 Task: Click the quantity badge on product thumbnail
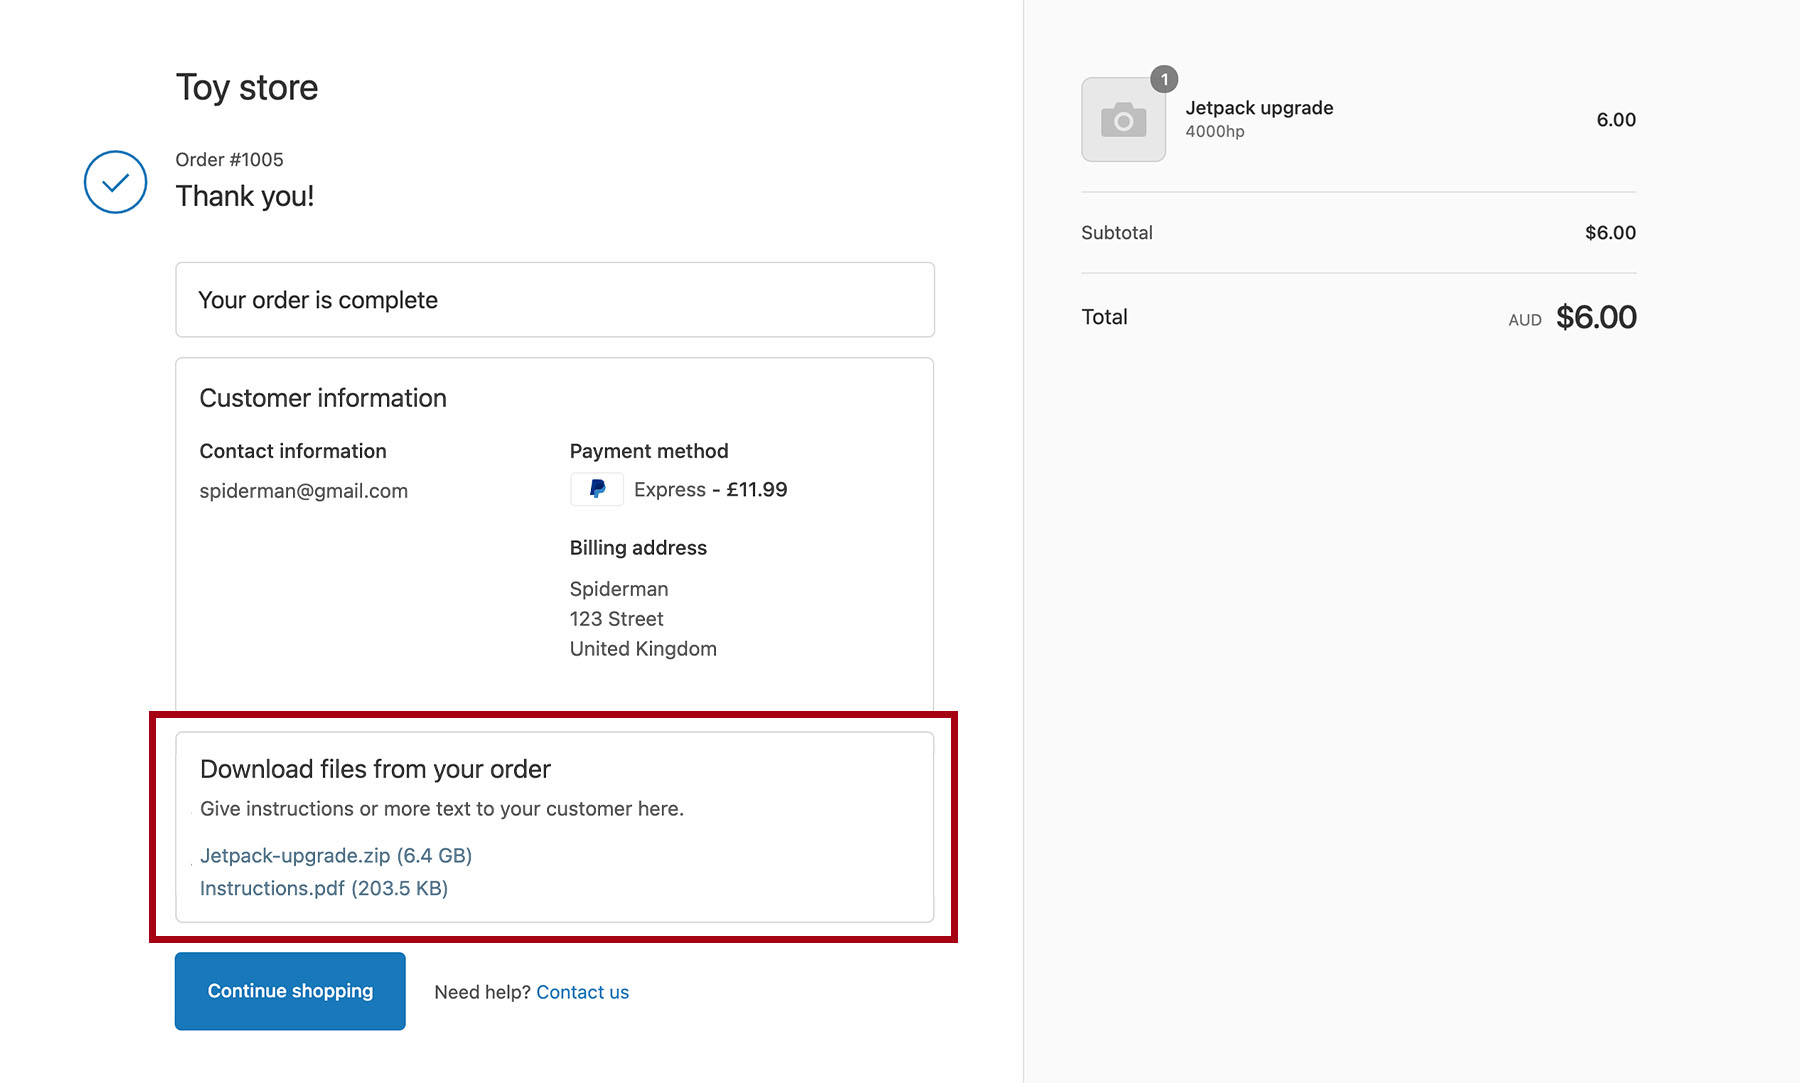(x=1164, y=79)
